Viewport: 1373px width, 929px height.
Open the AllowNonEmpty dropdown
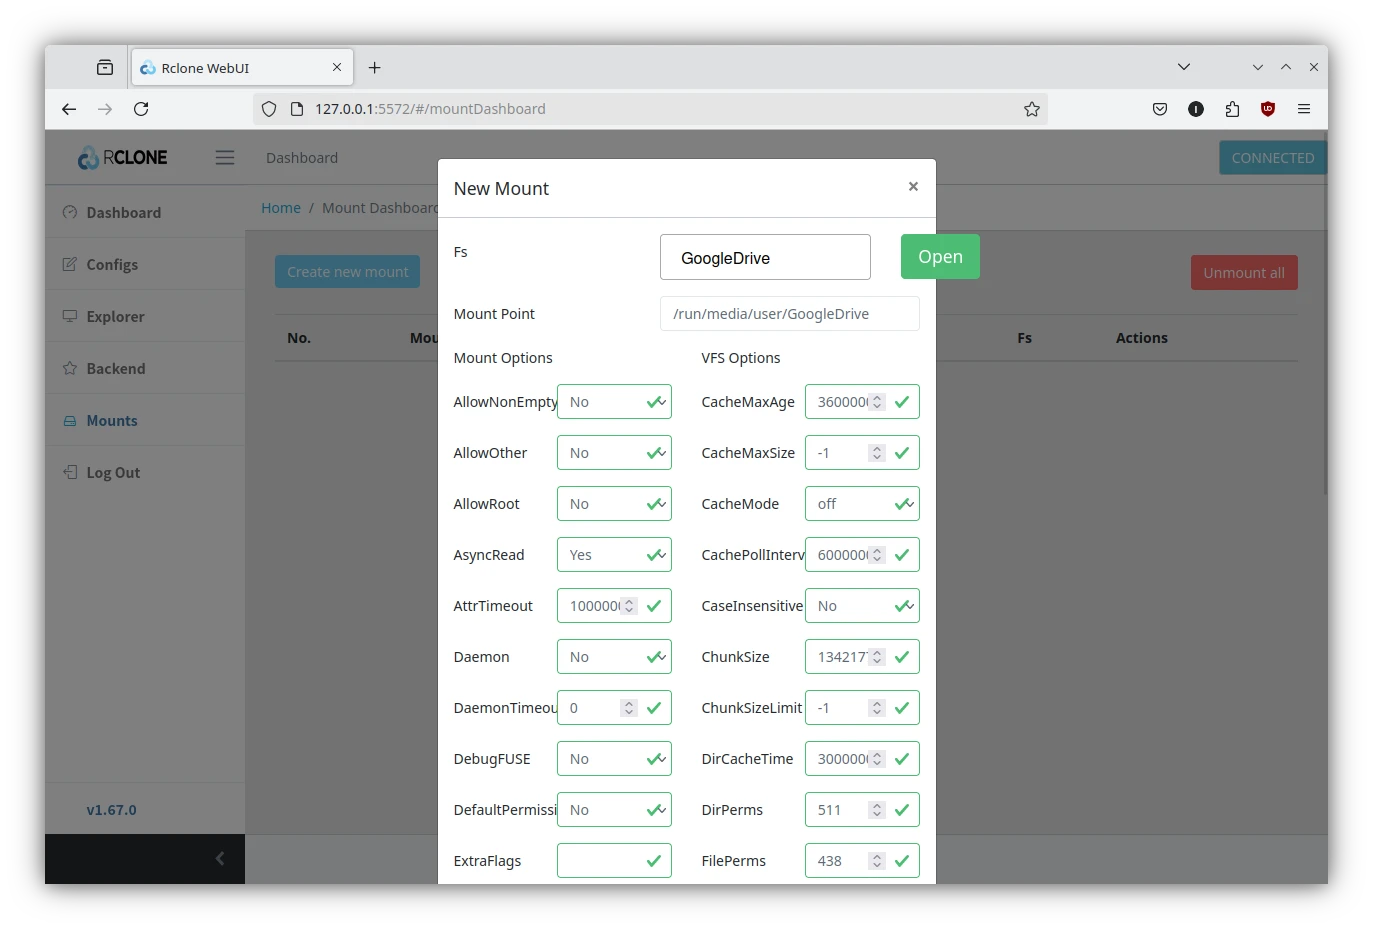(613, 402)
